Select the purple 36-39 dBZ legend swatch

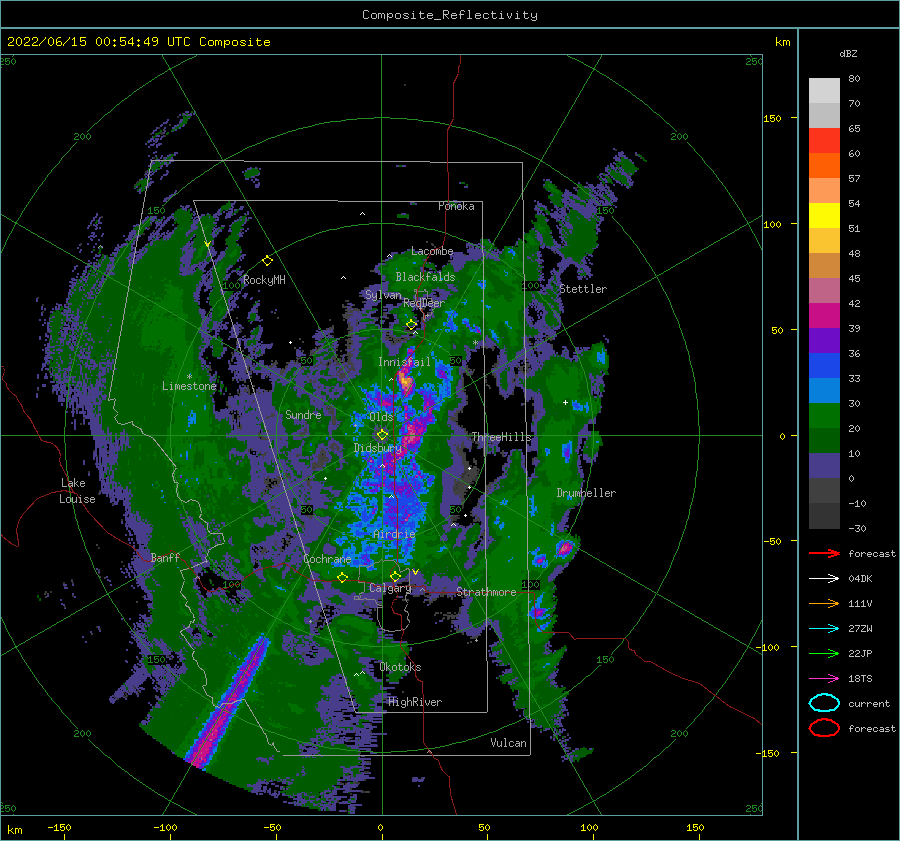click(x=824, y=341)
